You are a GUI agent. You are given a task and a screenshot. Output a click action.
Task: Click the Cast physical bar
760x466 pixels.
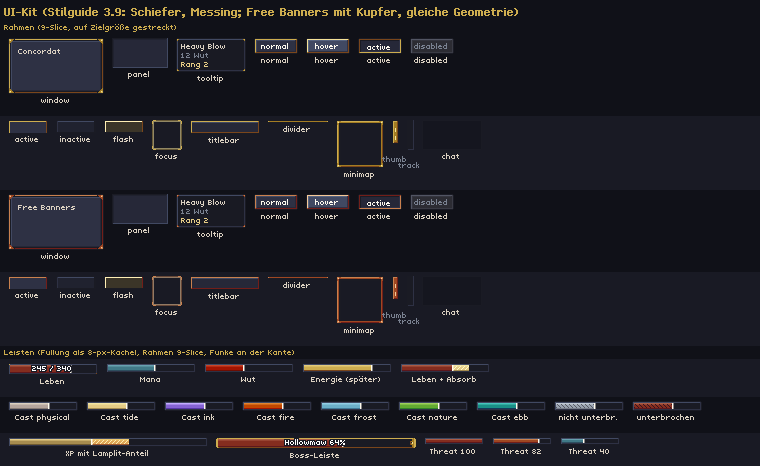click(43, 406)
